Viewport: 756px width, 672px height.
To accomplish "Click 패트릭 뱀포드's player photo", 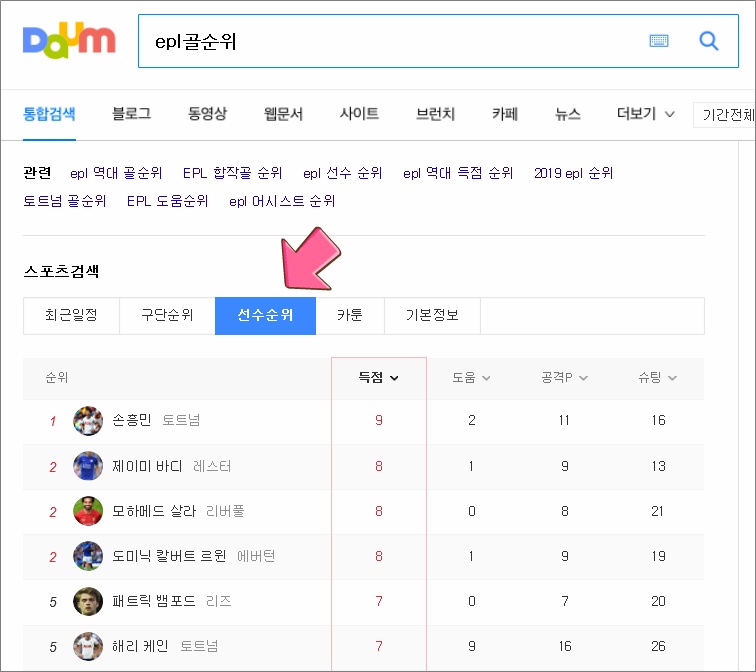I will point(88,601).
